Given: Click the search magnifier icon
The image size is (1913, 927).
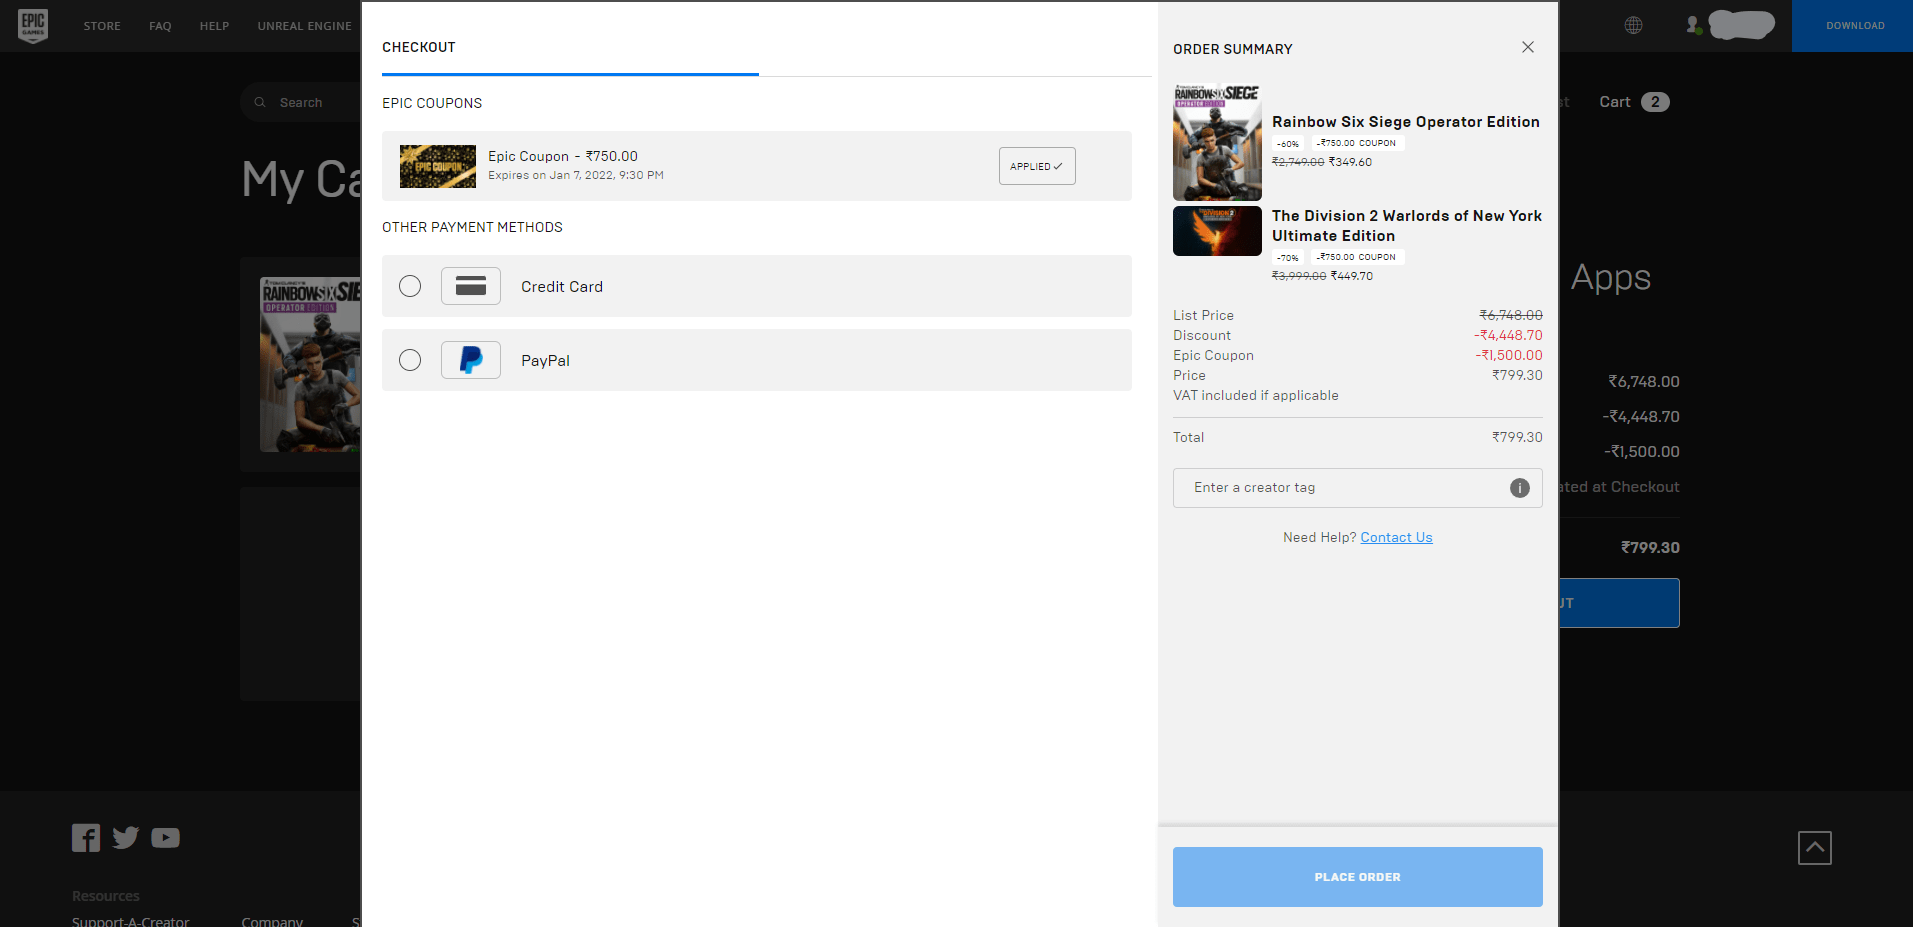Looking at the screenshot, I should click(x=260, y=101).
